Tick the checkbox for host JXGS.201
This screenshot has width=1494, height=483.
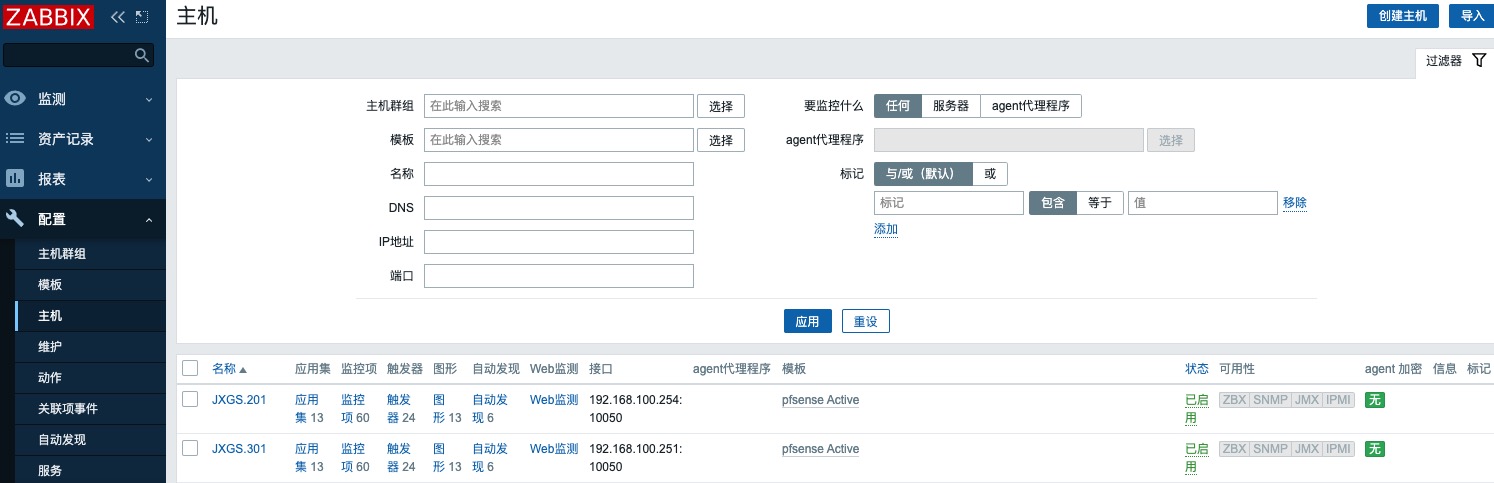point(190,400)
